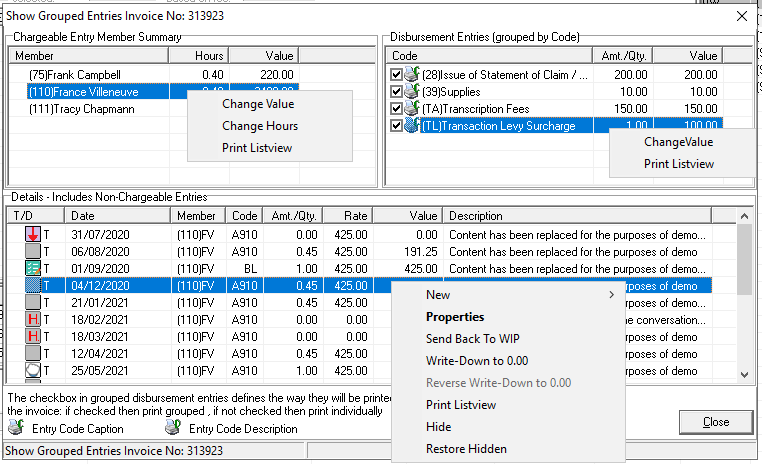Viewport: 762px width, 464px height.
Task: Click the circle icon for 25/05/2021 entry
Action: point(33,371)
